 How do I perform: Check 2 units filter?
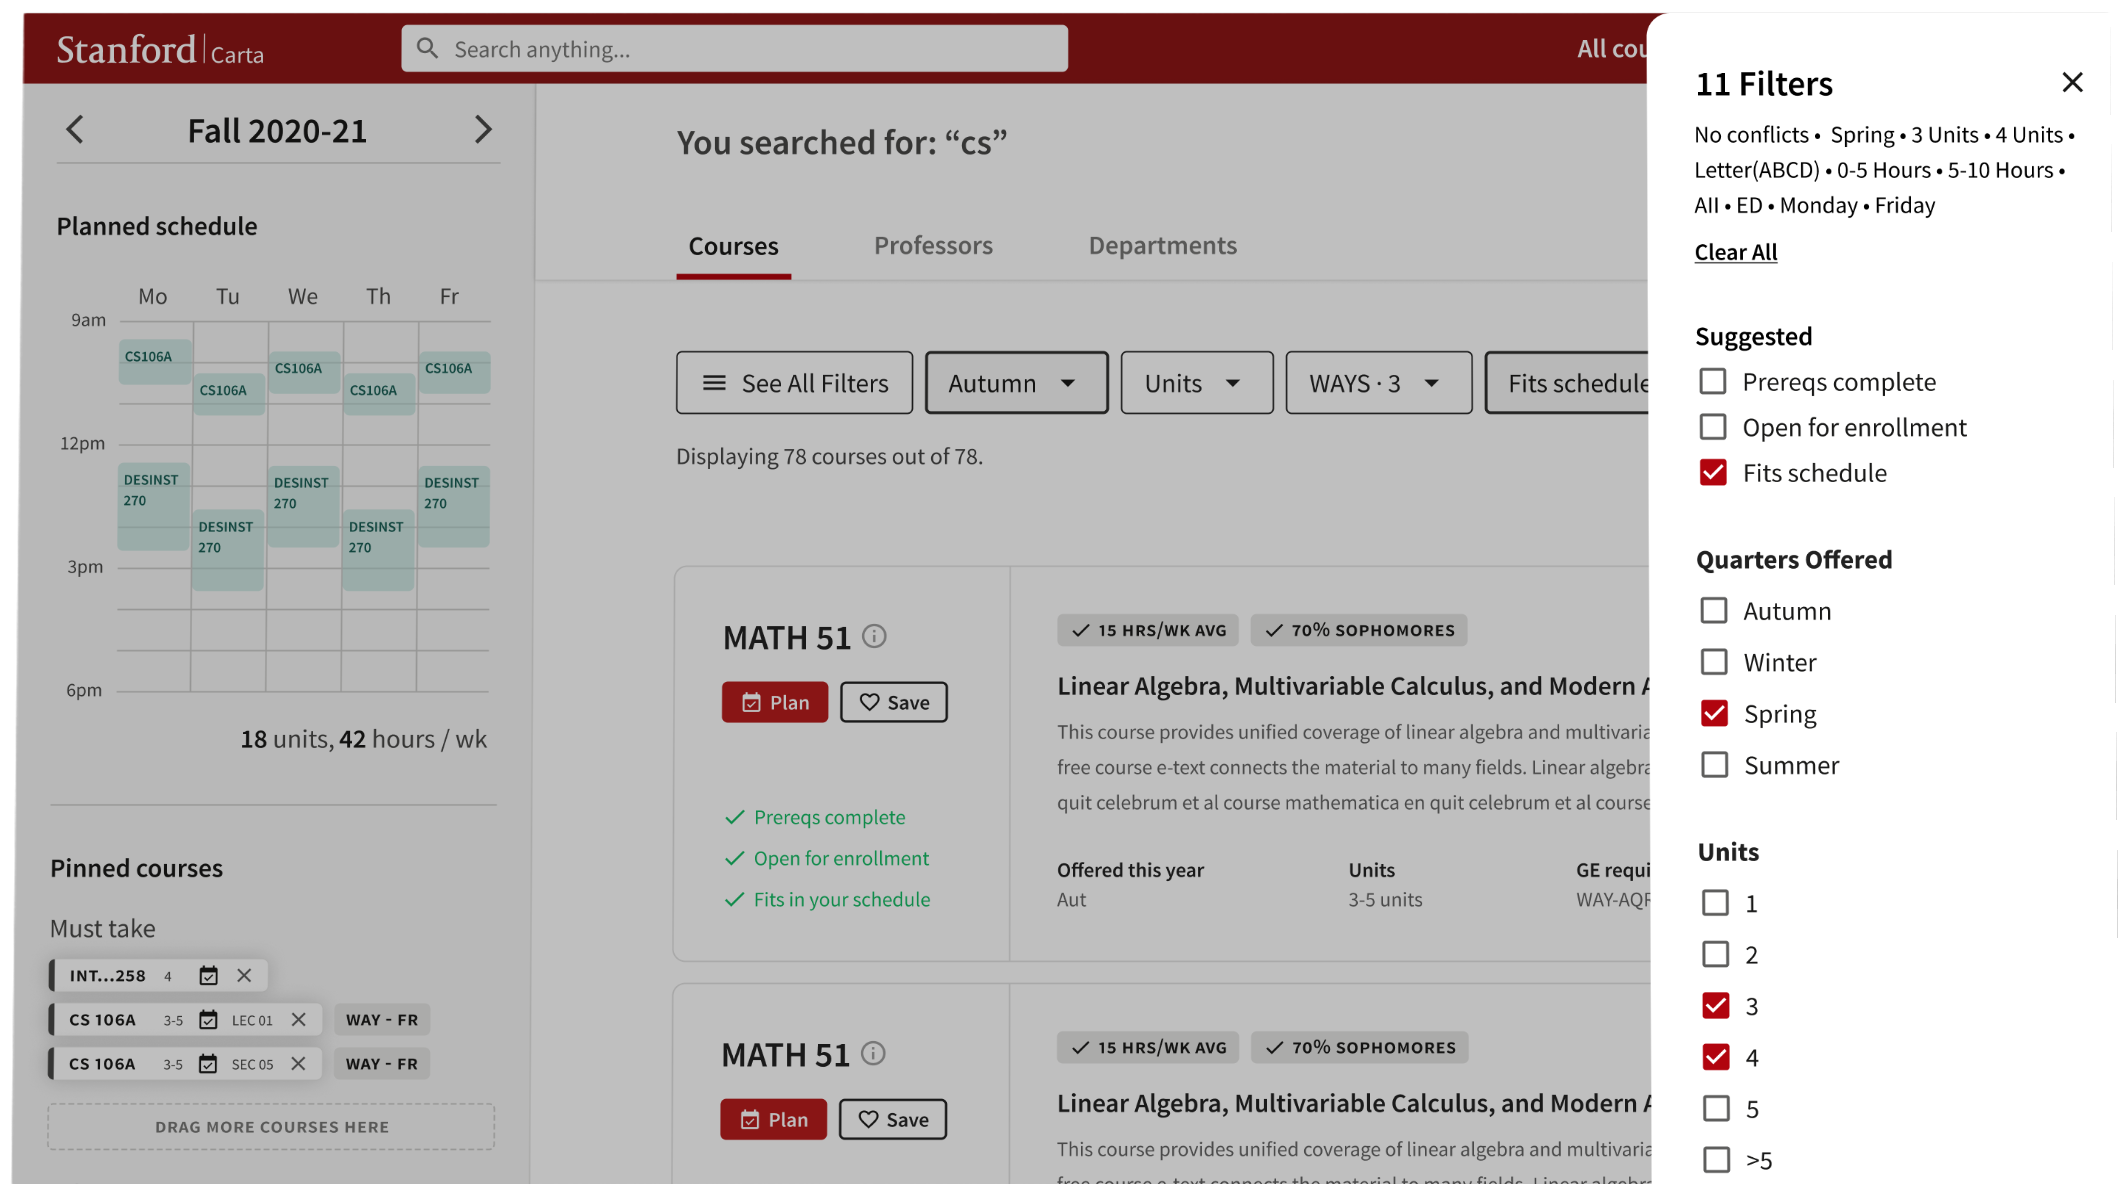[x=1715, y=954]
